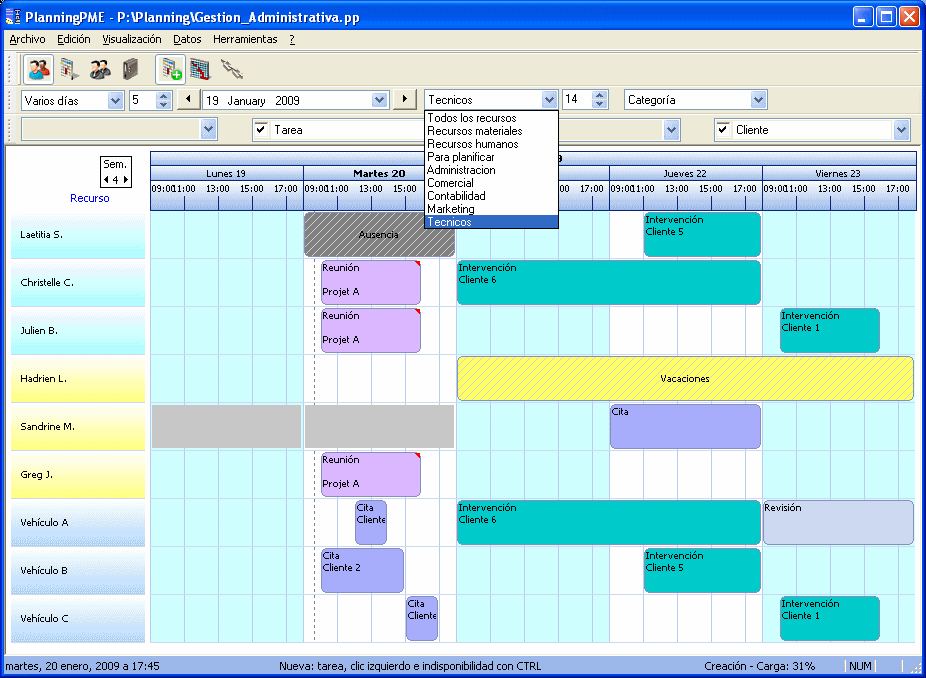Image resolution: width=926 pixels, height=678 pixels.
Task: Select Sandrine's Cita appointment block
Action: [x=685, y=426]
